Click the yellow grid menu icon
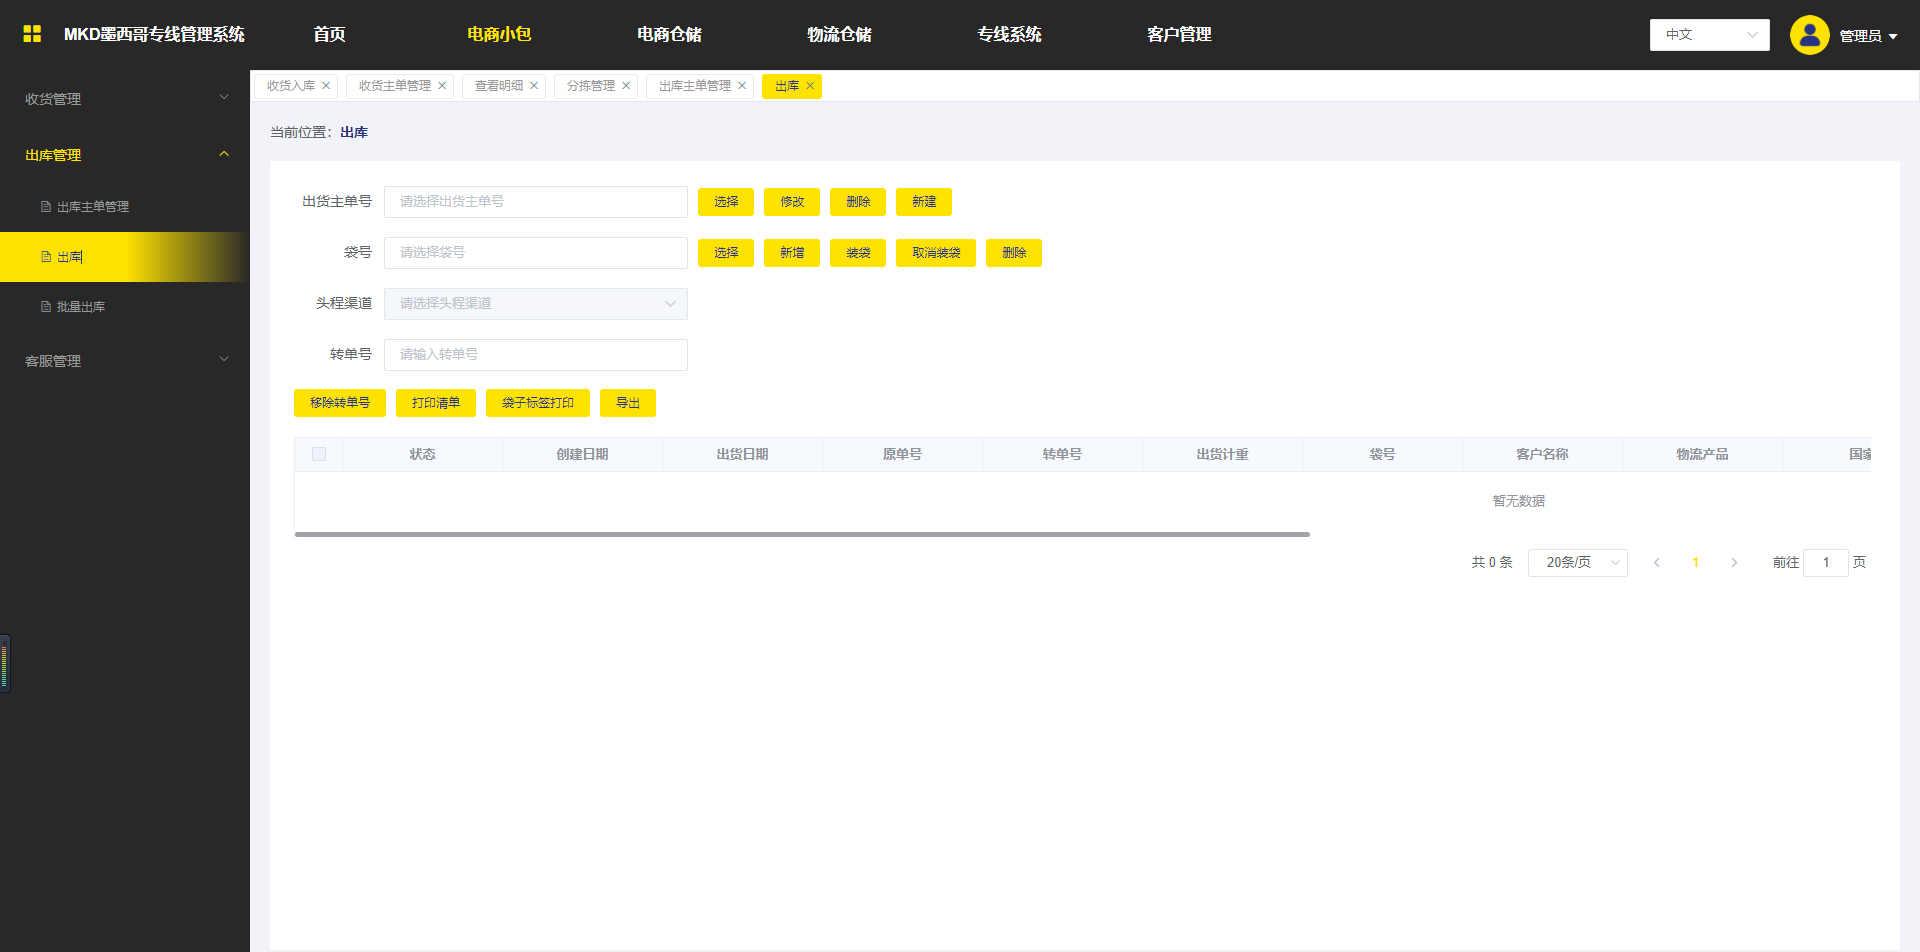 32,34
